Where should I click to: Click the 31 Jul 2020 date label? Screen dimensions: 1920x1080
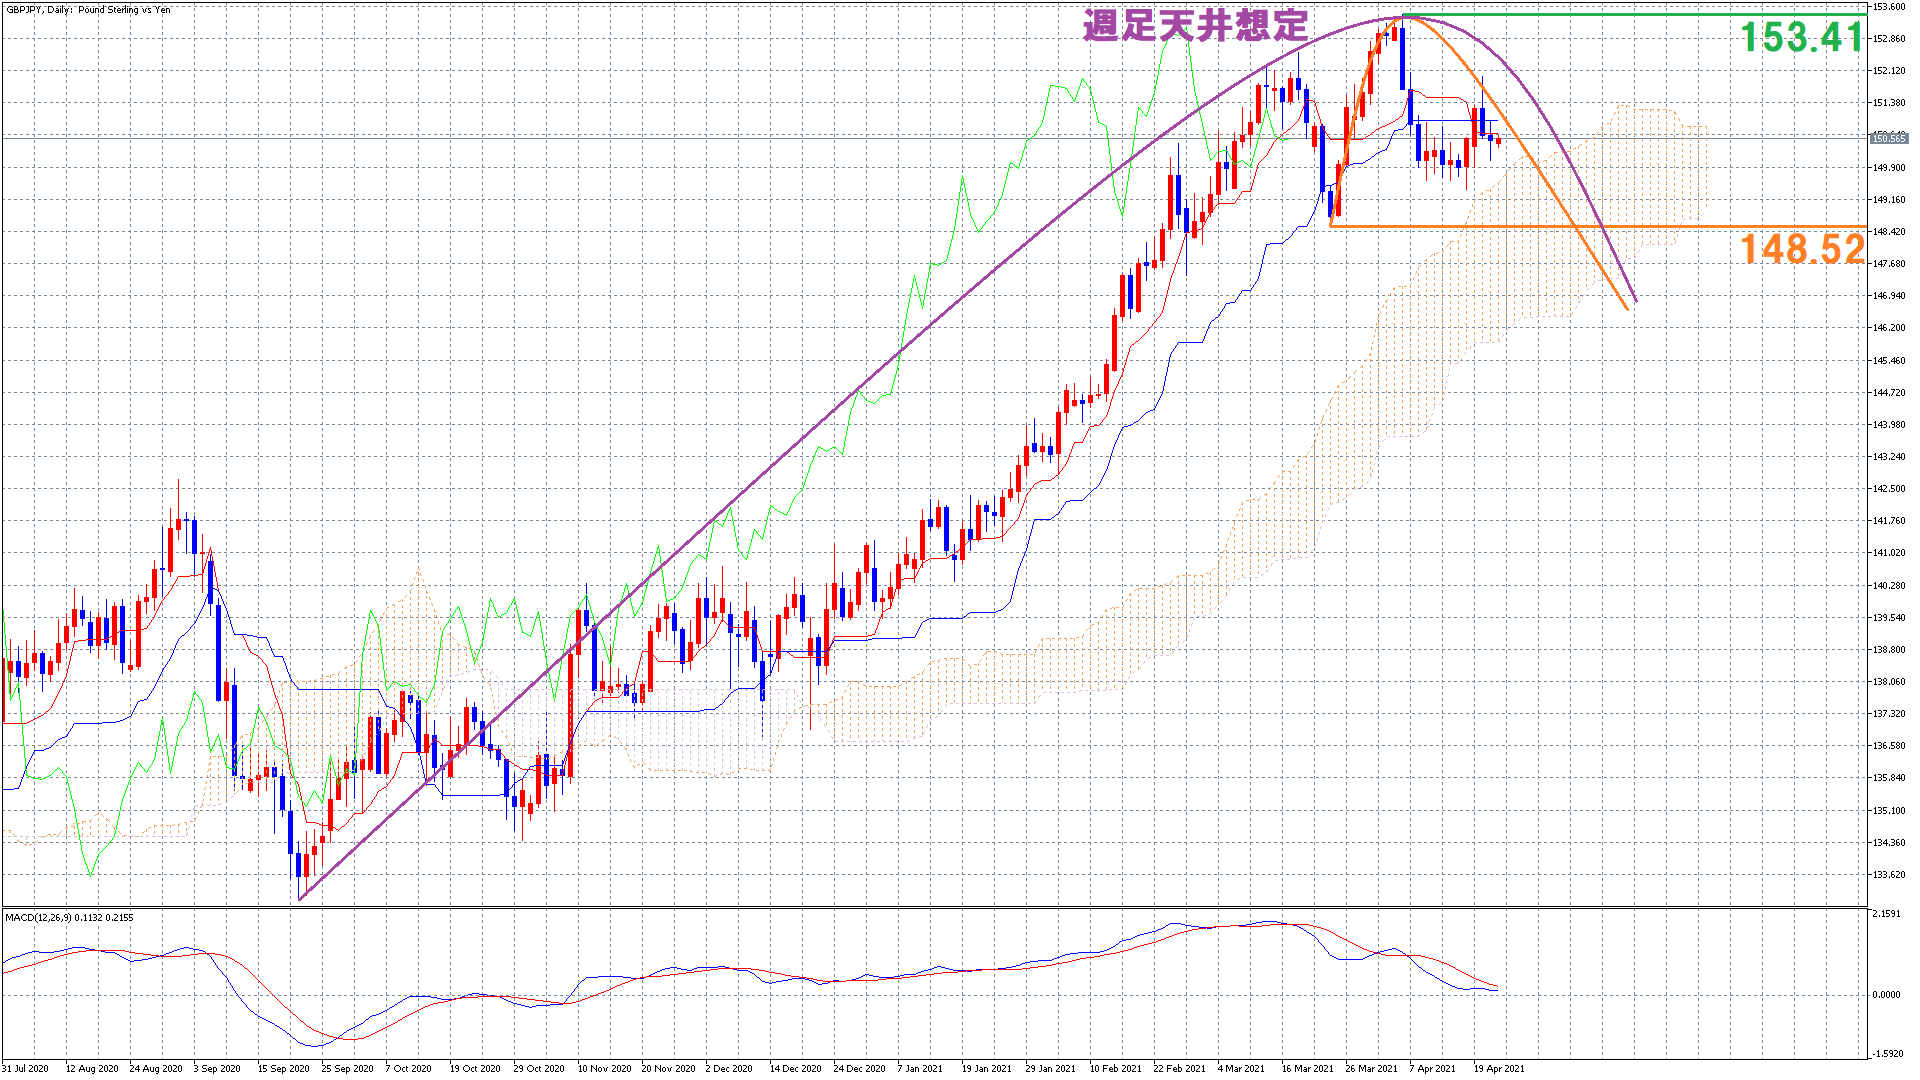pos(26,1068)
